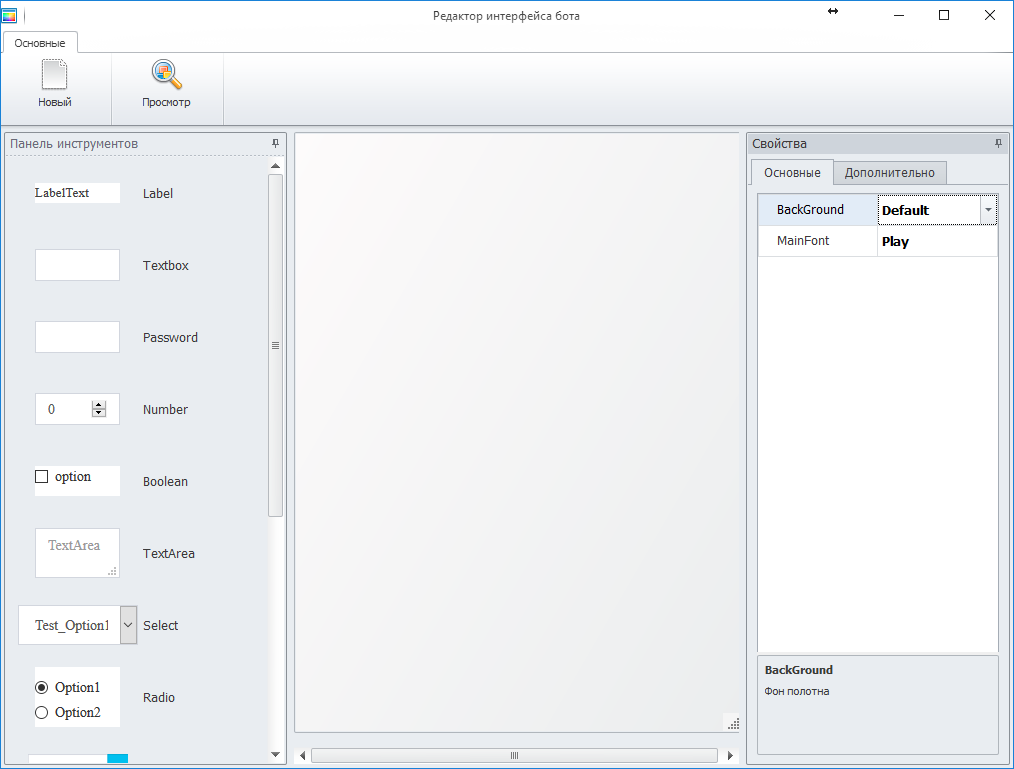Increase the Number sample value
1014x769 pixels.
coord(99,405)
